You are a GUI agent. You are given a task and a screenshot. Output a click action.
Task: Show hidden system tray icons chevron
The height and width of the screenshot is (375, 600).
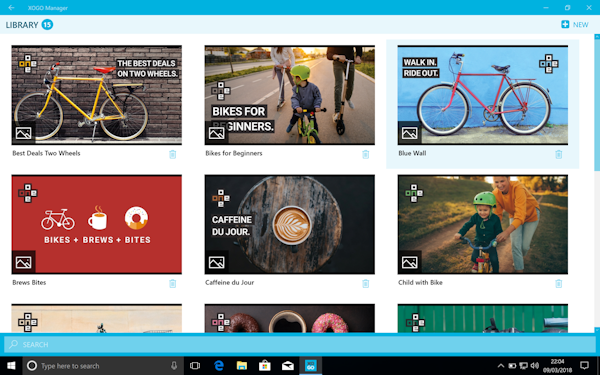[501, 366]
